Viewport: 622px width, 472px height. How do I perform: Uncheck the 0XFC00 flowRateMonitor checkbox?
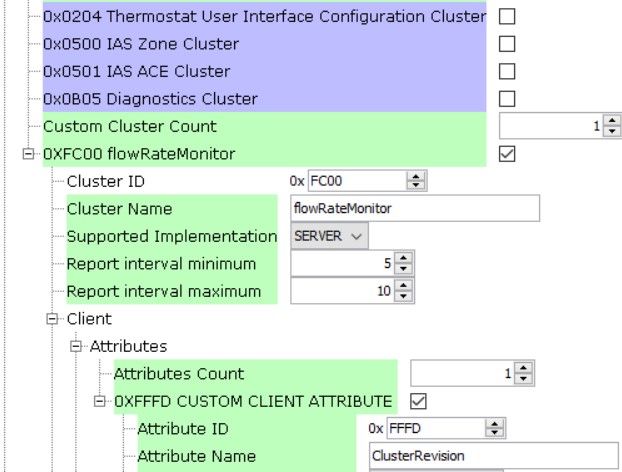(x=507, y=154)
